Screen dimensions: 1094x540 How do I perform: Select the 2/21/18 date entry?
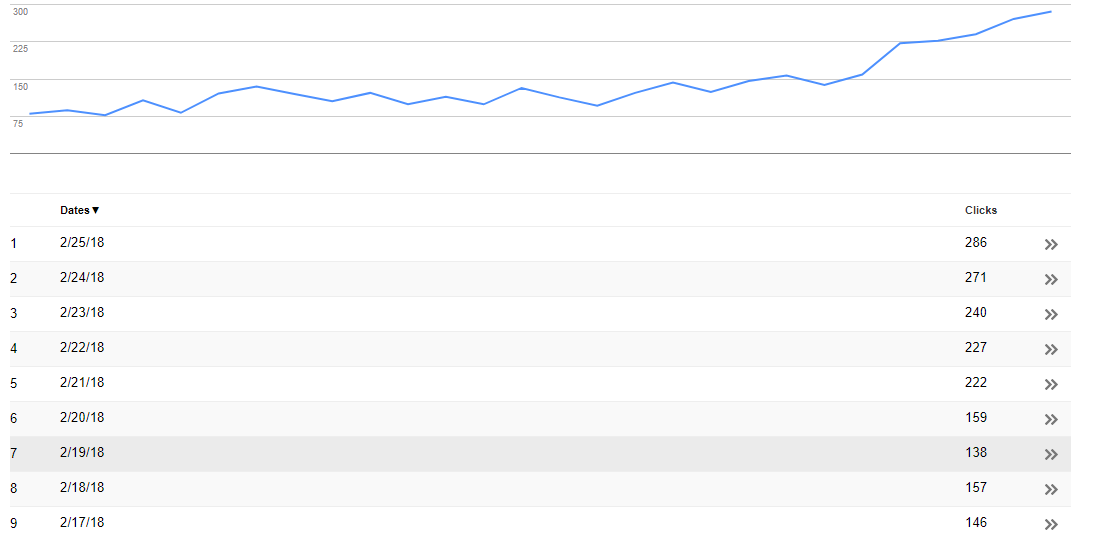(x=82, y=383)
